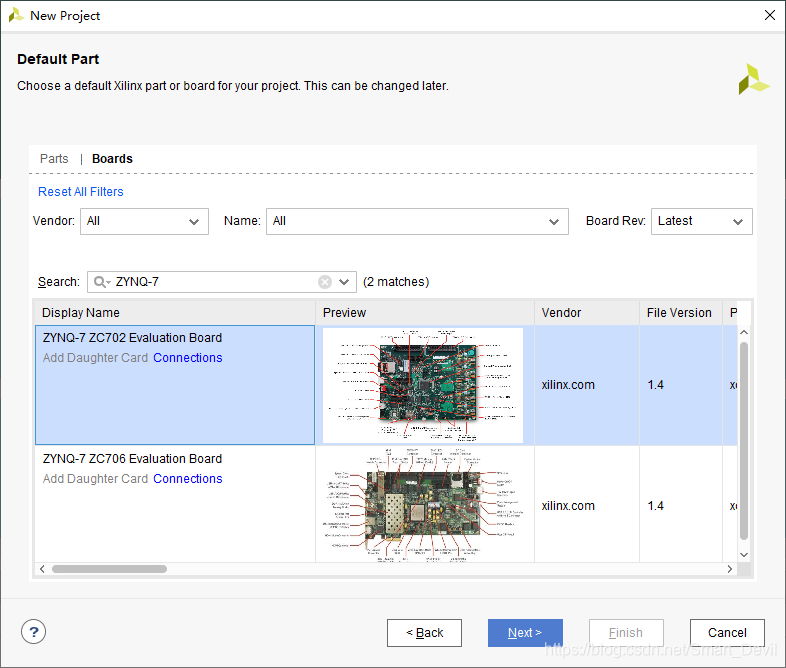Sort by Display Name column header
The height and width of the screenshot is (668, 786).
pyautogui.click(x=174, y=313)
